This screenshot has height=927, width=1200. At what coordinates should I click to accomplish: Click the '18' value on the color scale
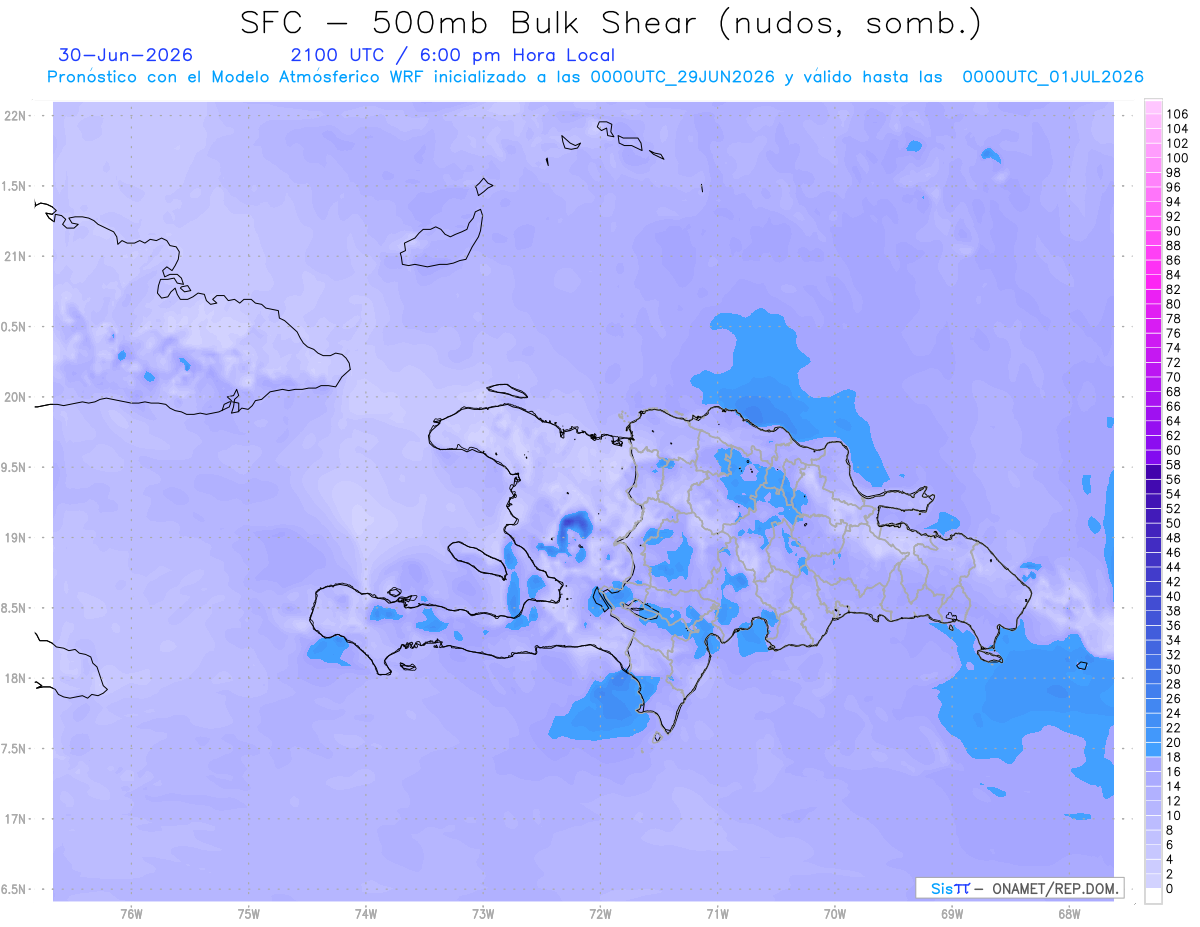click(x=1173, y=758)
